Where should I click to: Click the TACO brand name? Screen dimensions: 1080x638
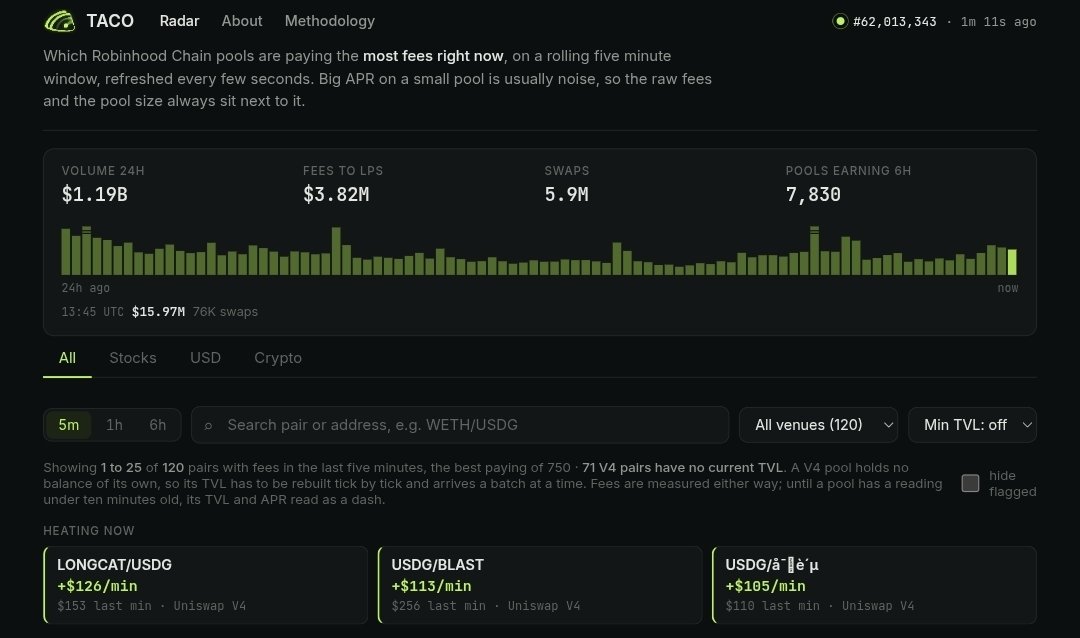click(110, 21)
